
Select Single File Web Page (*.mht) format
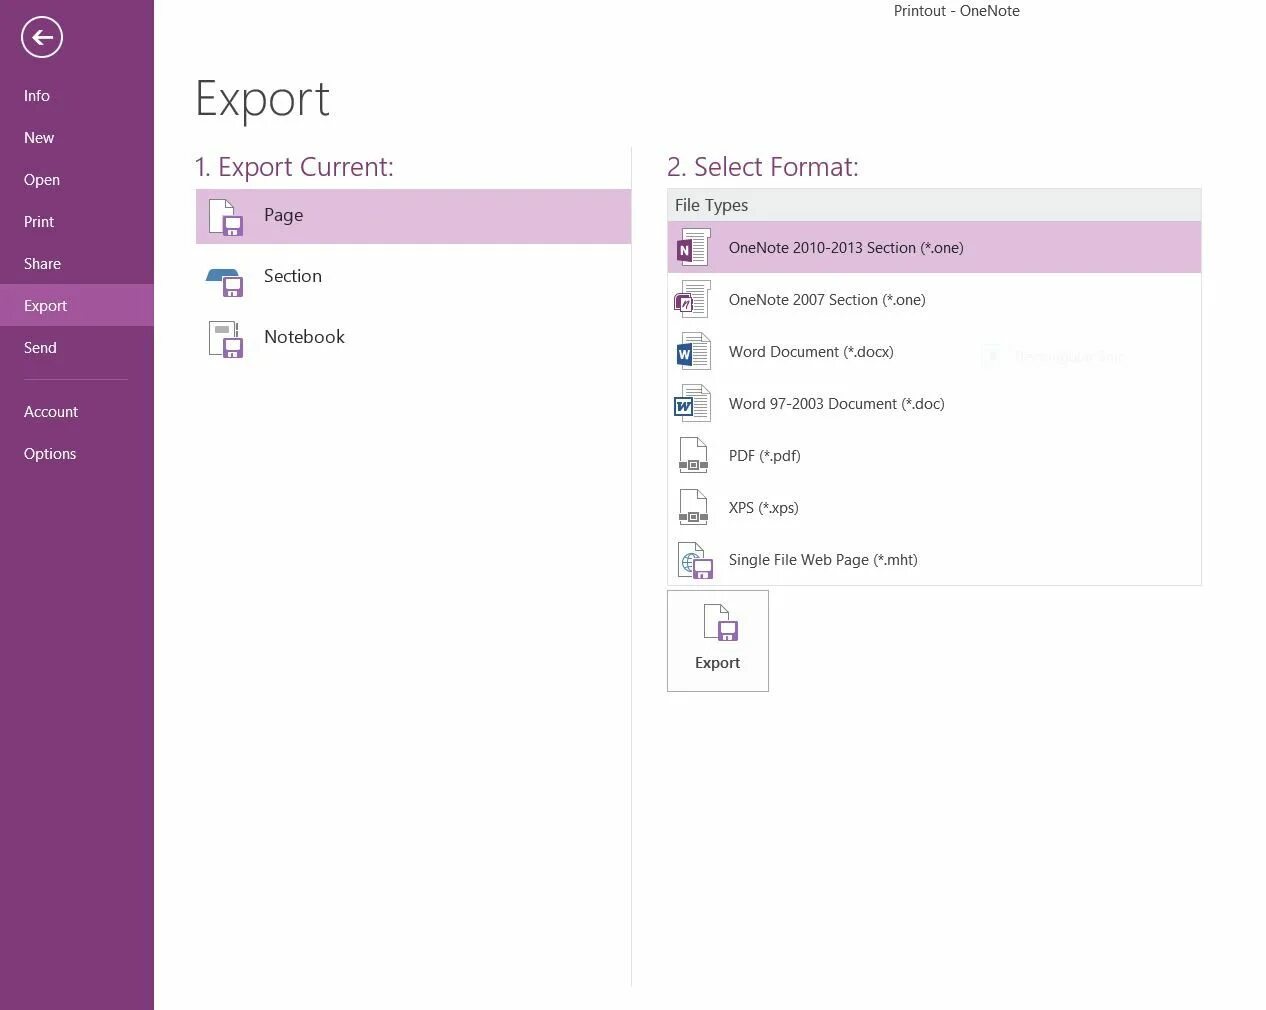[934, 560]
